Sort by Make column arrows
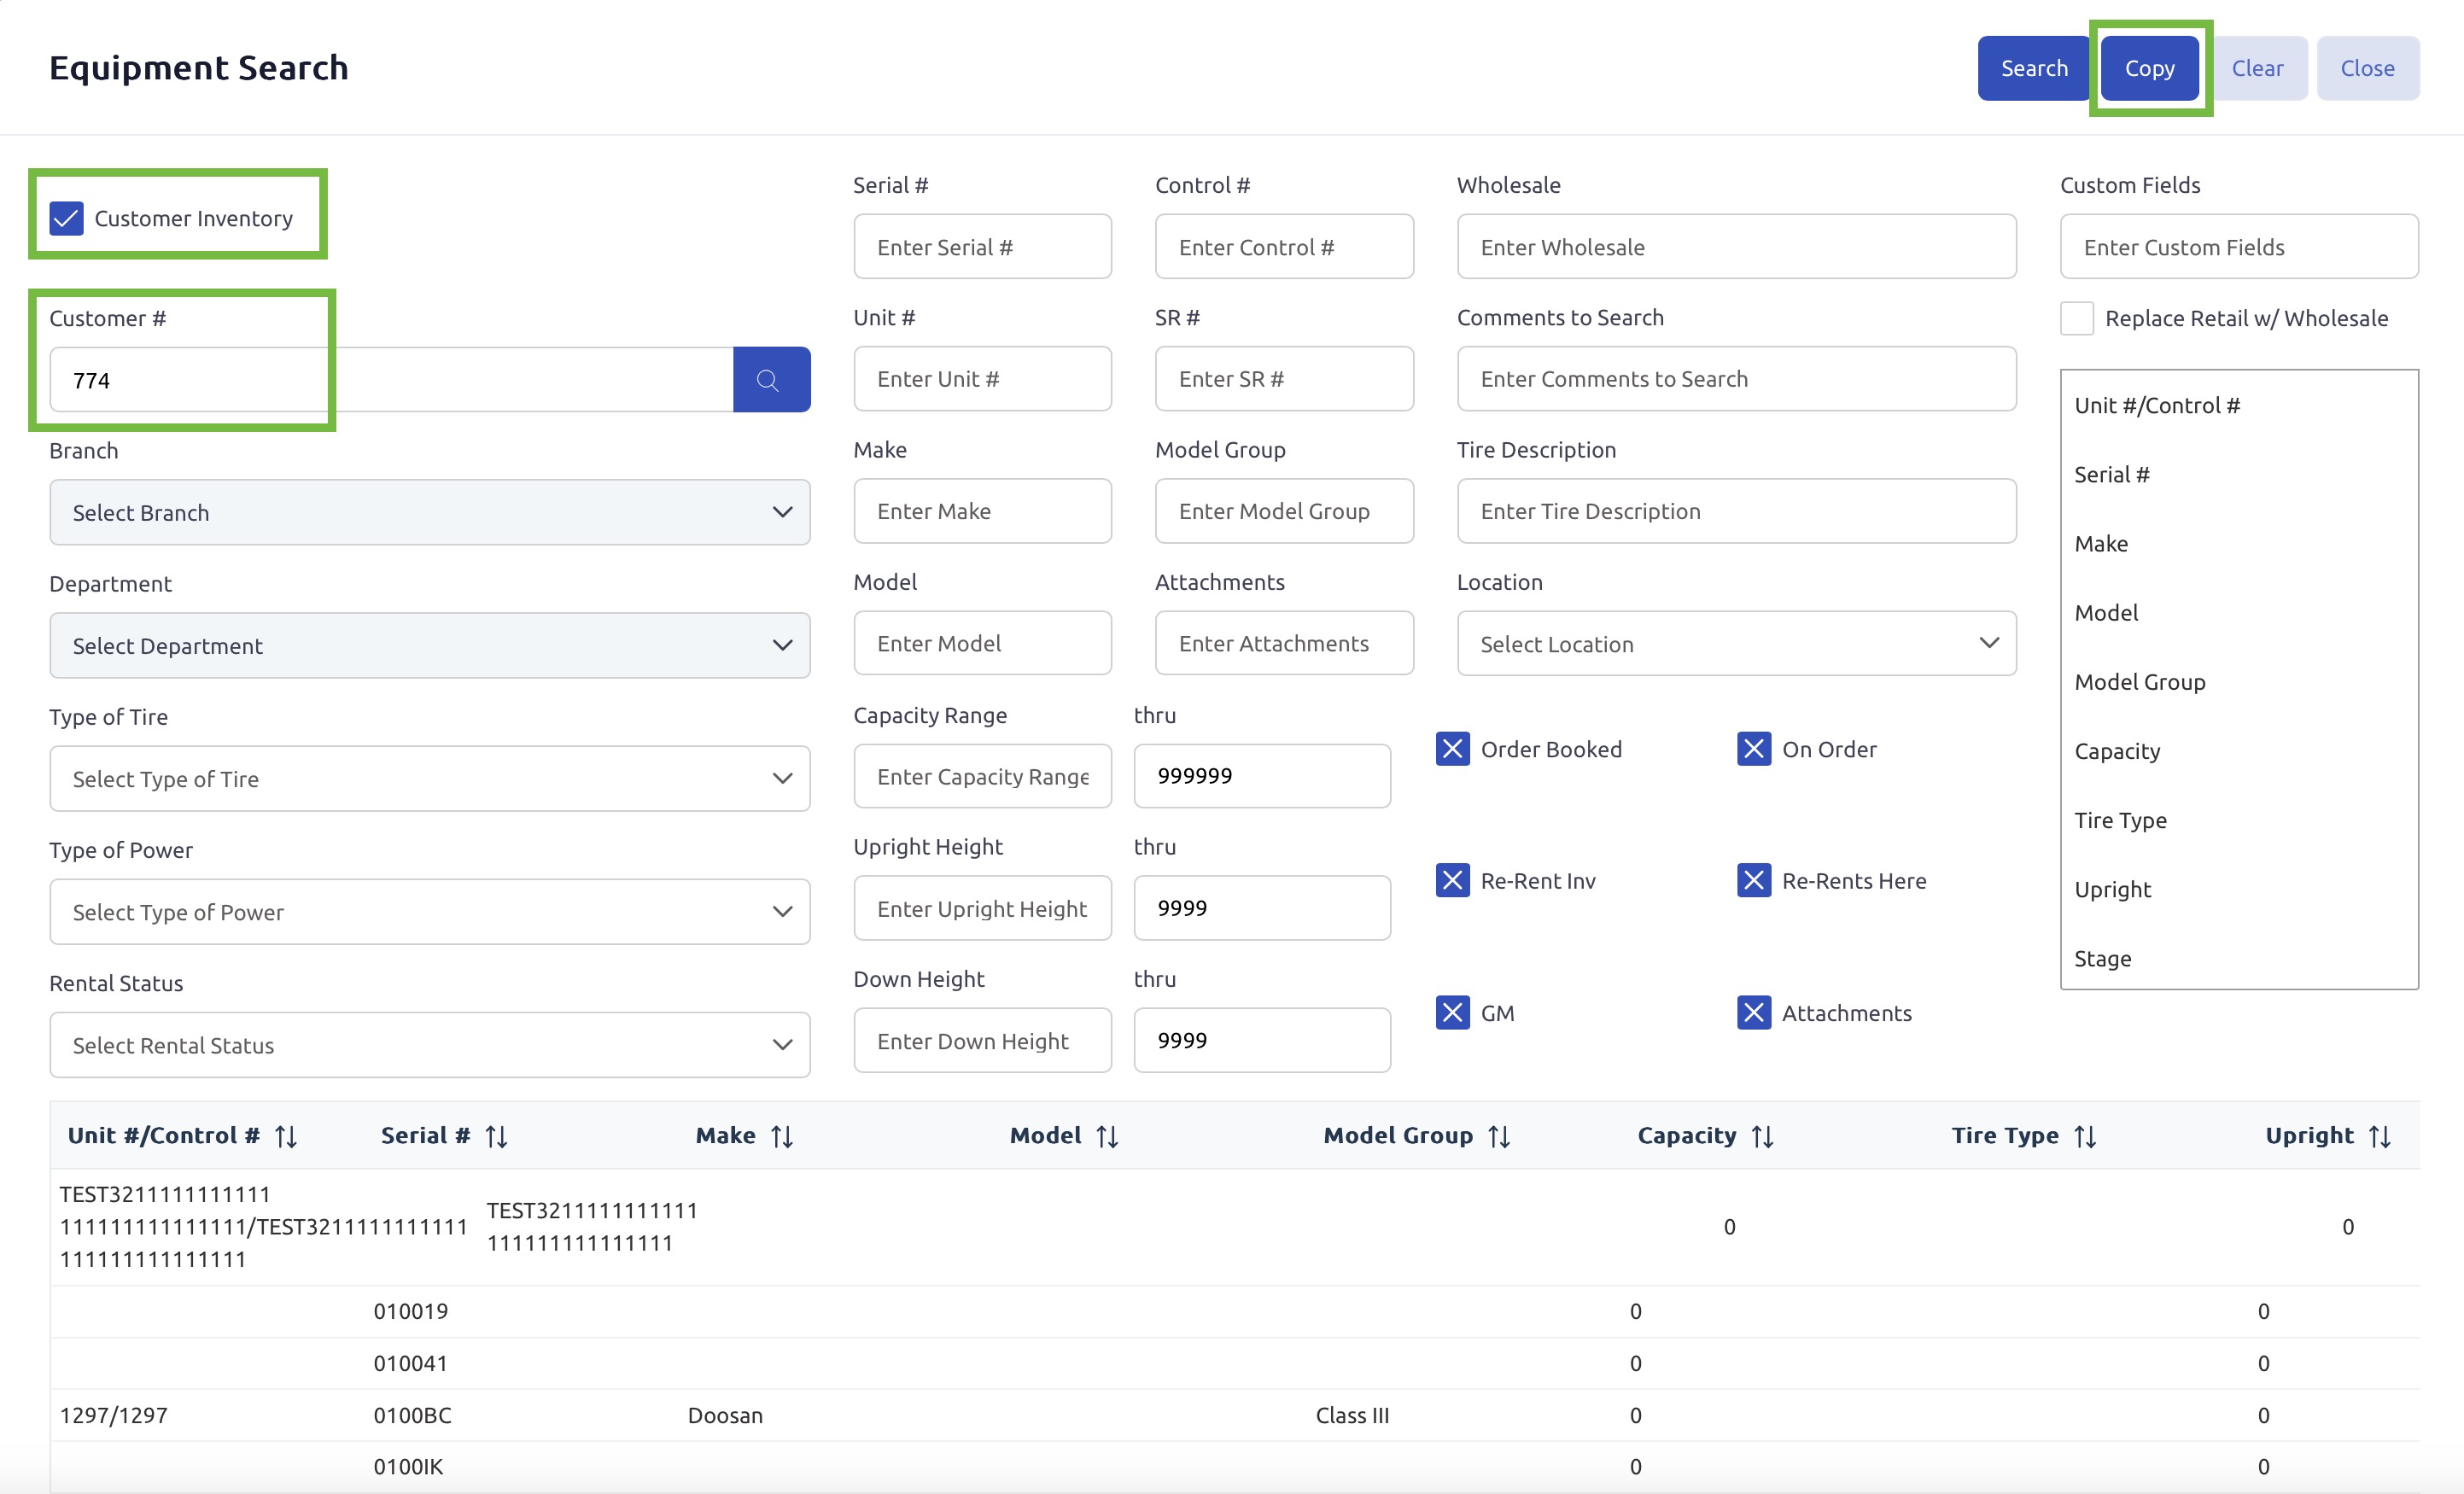This screenshot has height=1494, width=2464. point(782,1136)
